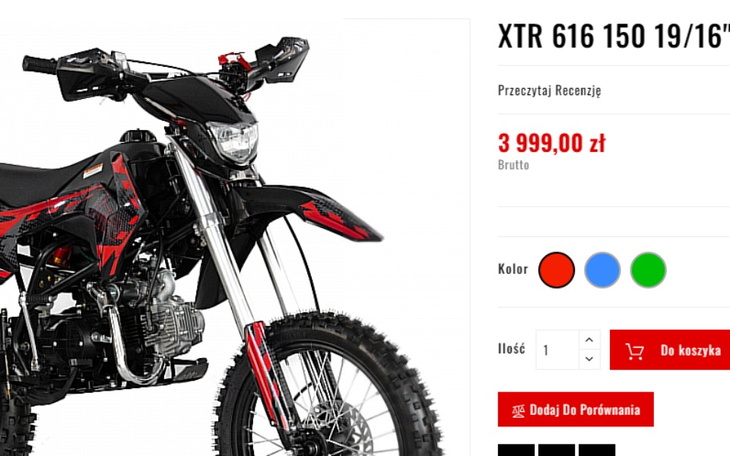Screen dimensions: 730x456
Task: Click the first black square share button
Action: 516,450
